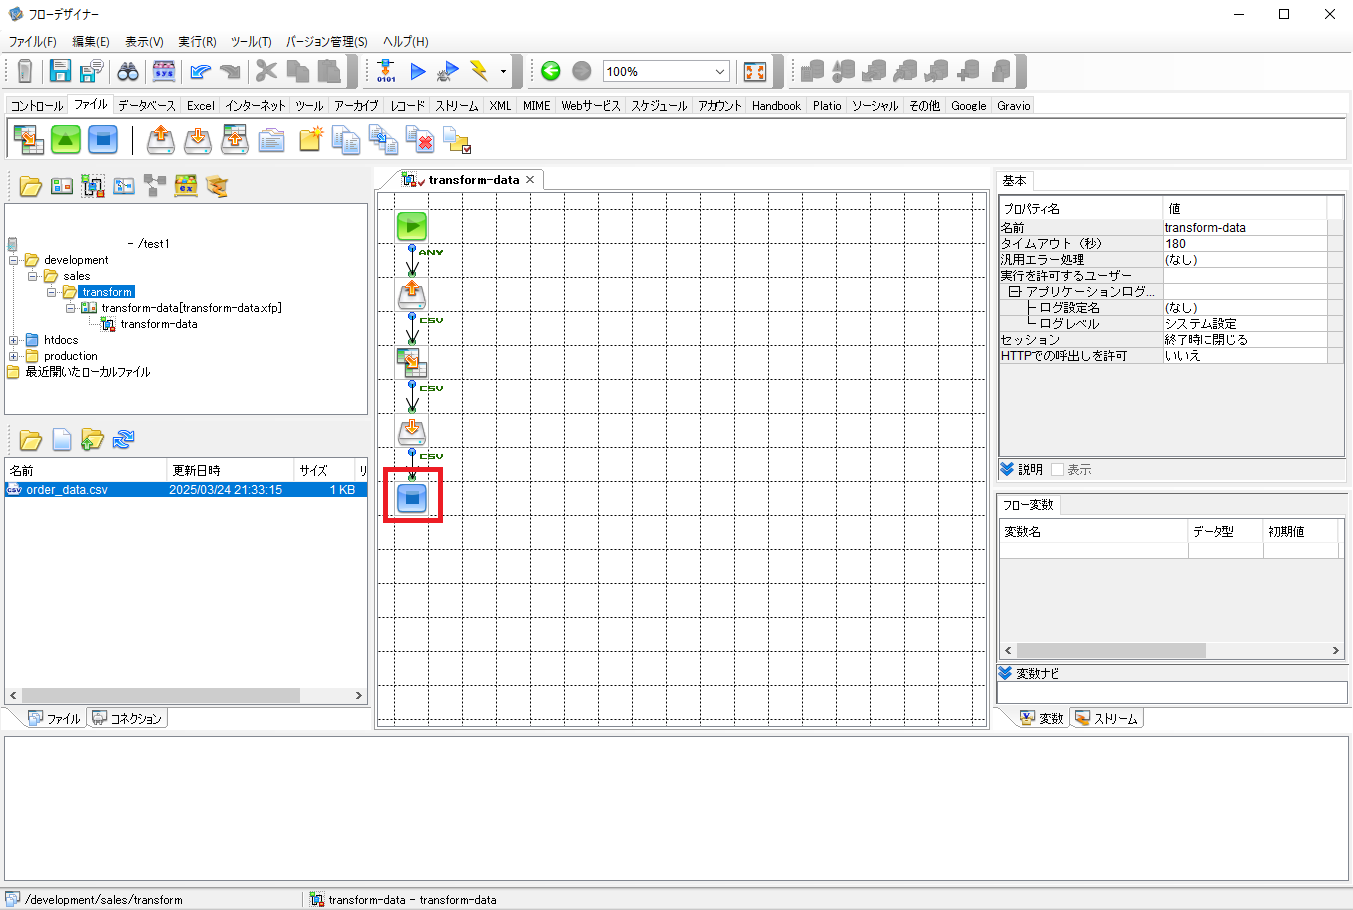The image size is (1353, 910).
Task: Click the orange fit-to-screen icon
Action: point(755,71)
